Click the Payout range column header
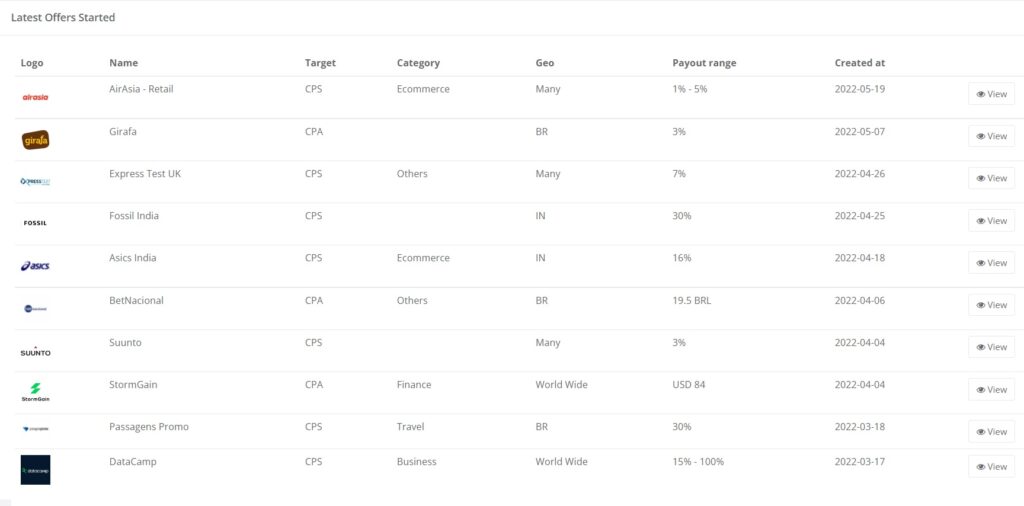This screenshot has width=1024, height=506. (704, 63)
